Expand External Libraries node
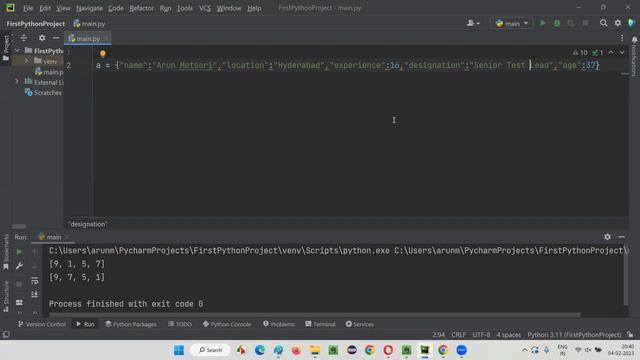Image resolution: width=640 pixels, height=360 pixels. point(17,82)
